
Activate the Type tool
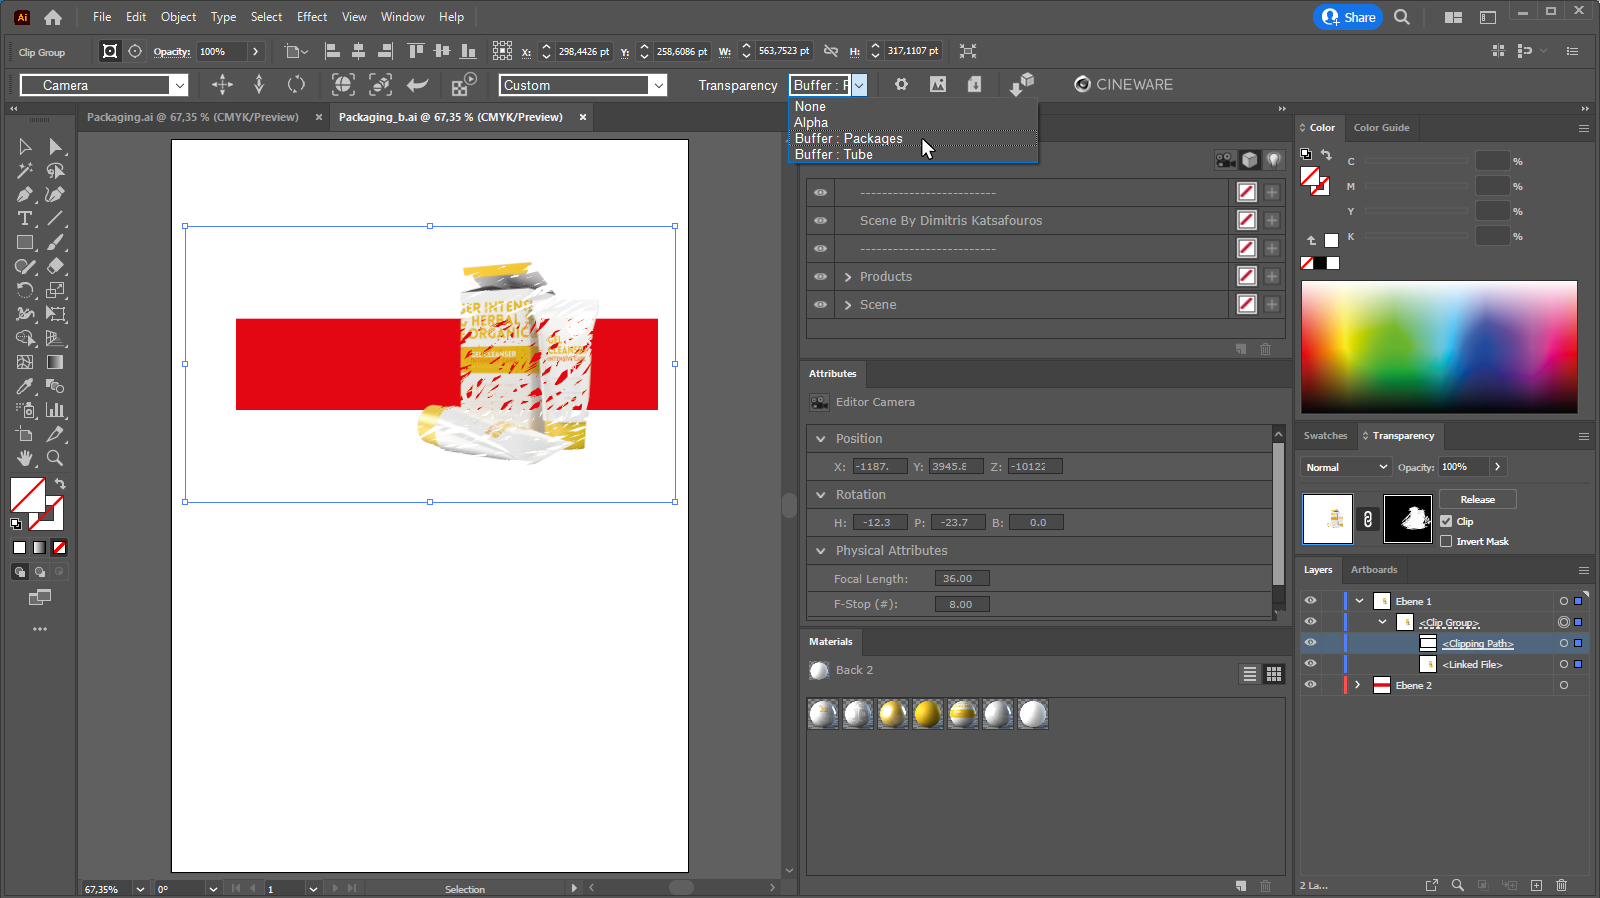[25, 218]
